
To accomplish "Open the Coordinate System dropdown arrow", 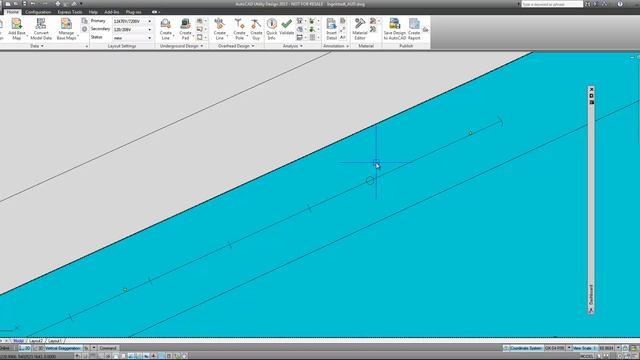I will tap(569, 348).
